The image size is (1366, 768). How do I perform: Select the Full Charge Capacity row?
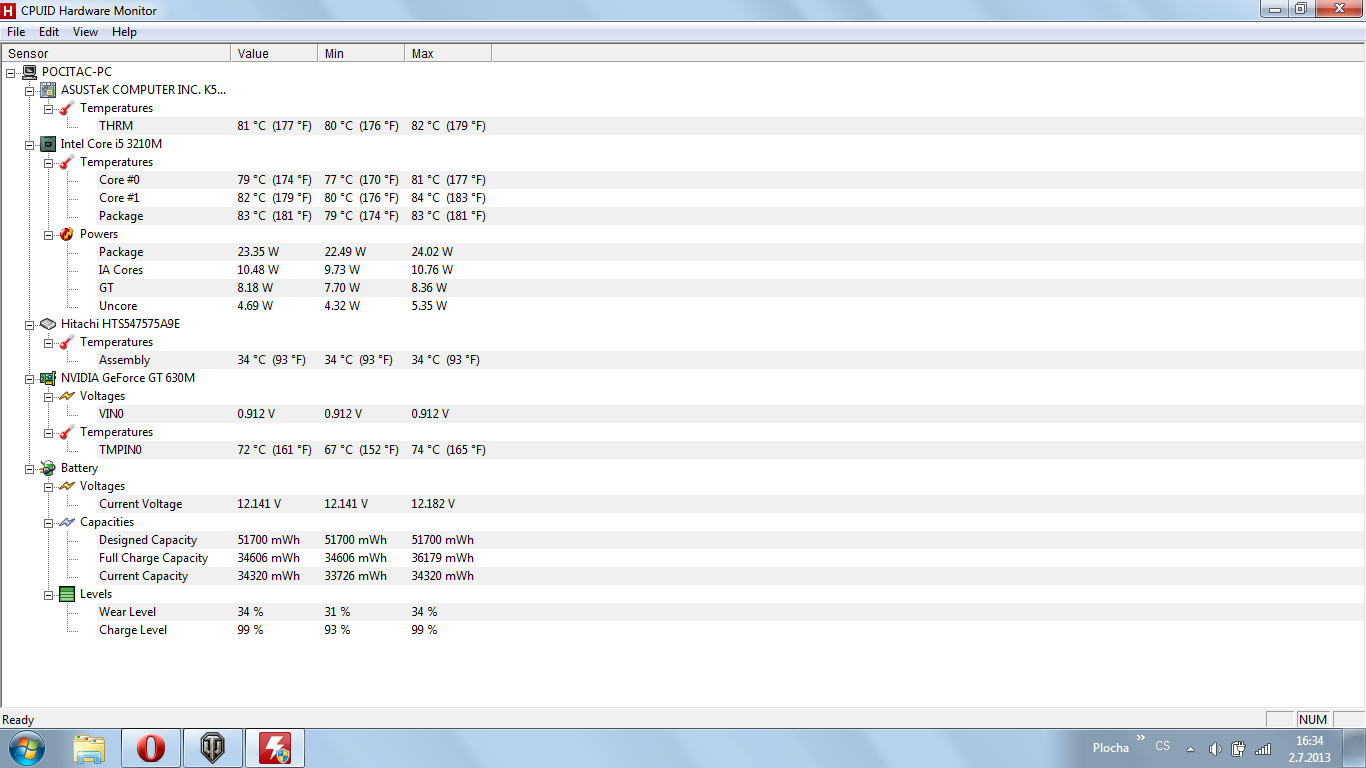tap(683, 558)
